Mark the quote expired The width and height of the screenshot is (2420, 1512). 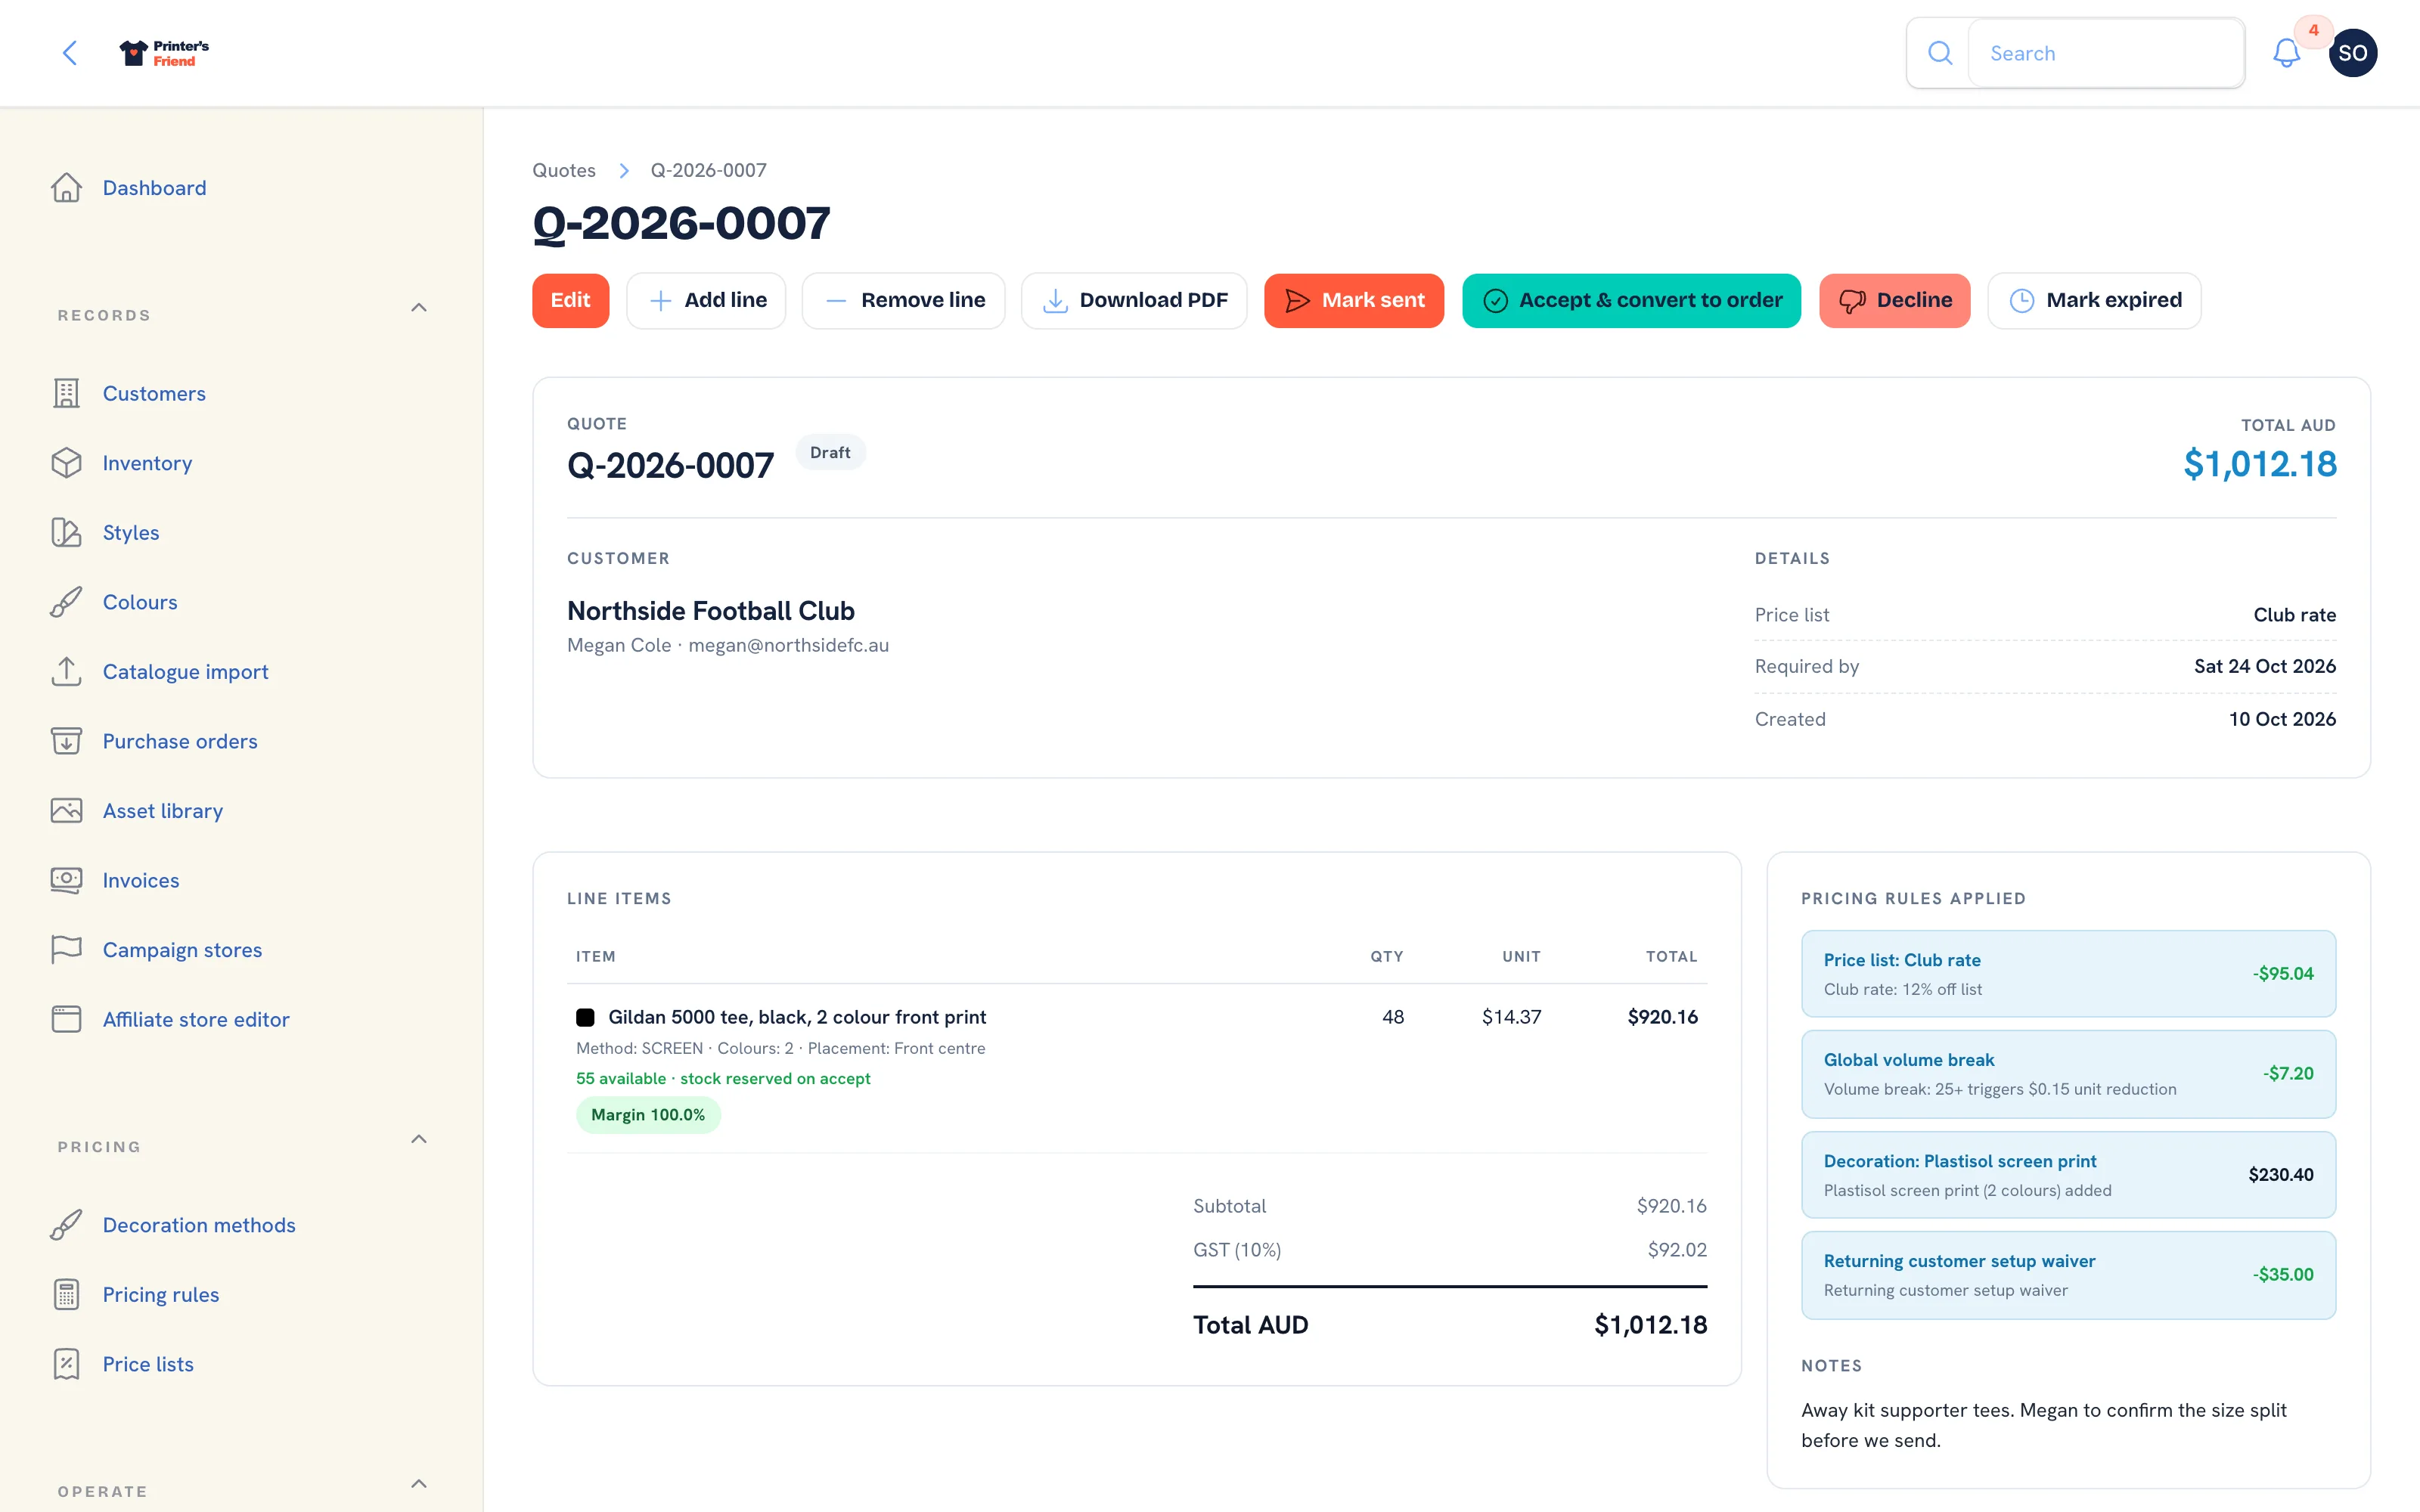click(2094, 300)
